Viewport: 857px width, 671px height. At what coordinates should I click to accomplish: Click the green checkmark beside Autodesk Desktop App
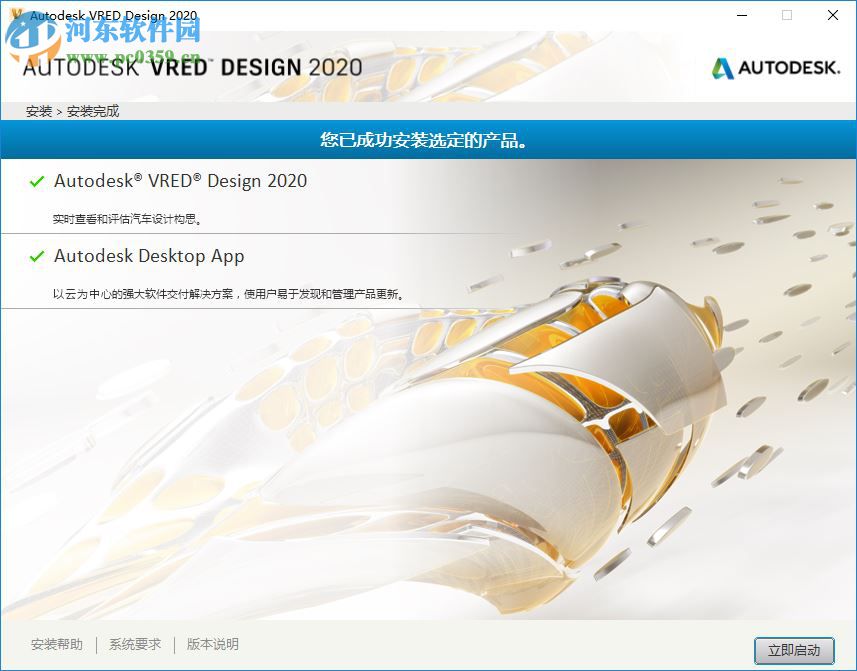coord(38,257)
